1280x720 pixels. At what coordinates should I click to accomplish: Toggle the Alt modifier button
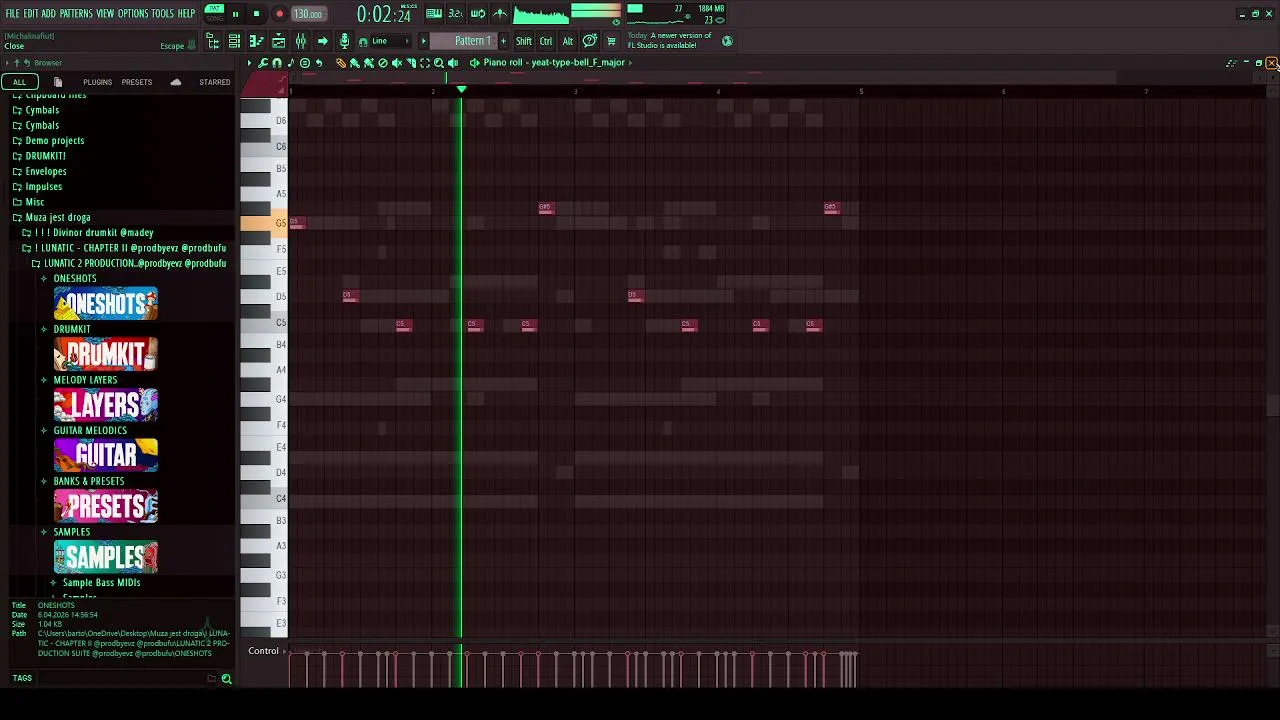tap(567, 41)
